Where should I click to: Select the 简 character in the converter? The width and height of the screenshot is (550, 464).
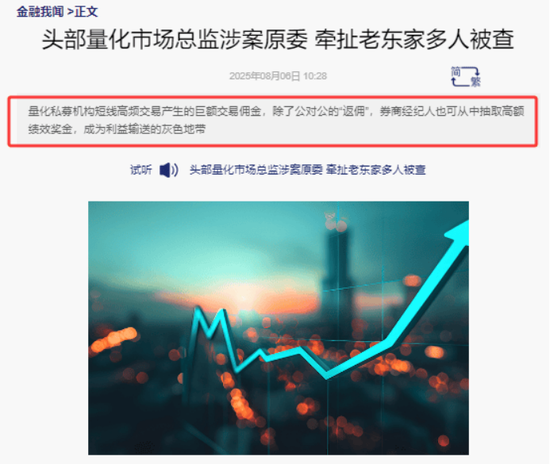[x=456, y=72]
